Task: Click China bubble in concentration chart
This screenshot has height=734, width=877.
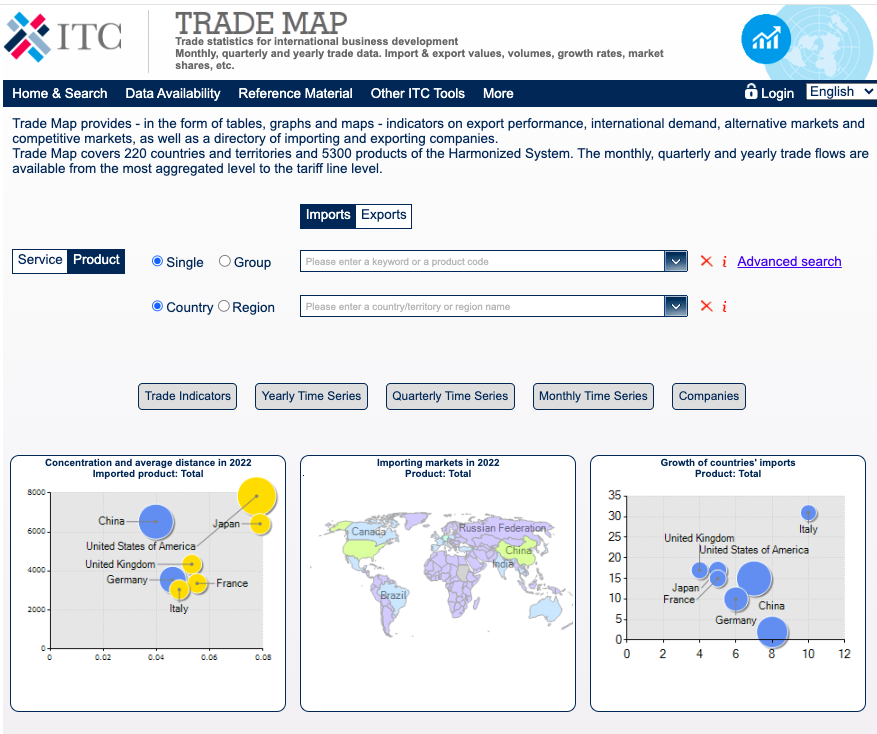Action: click(x=156, y=521)
